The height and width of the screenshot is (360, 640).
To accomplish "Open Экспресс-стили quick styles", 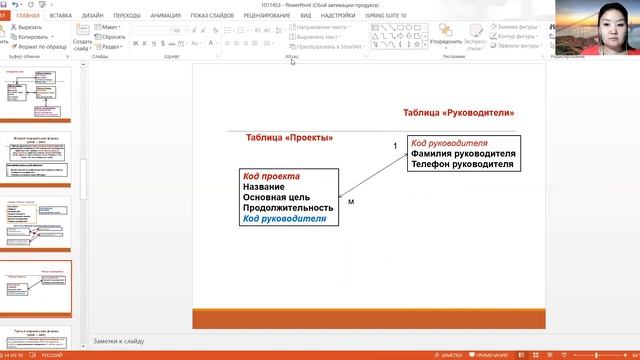I will 476,37.
